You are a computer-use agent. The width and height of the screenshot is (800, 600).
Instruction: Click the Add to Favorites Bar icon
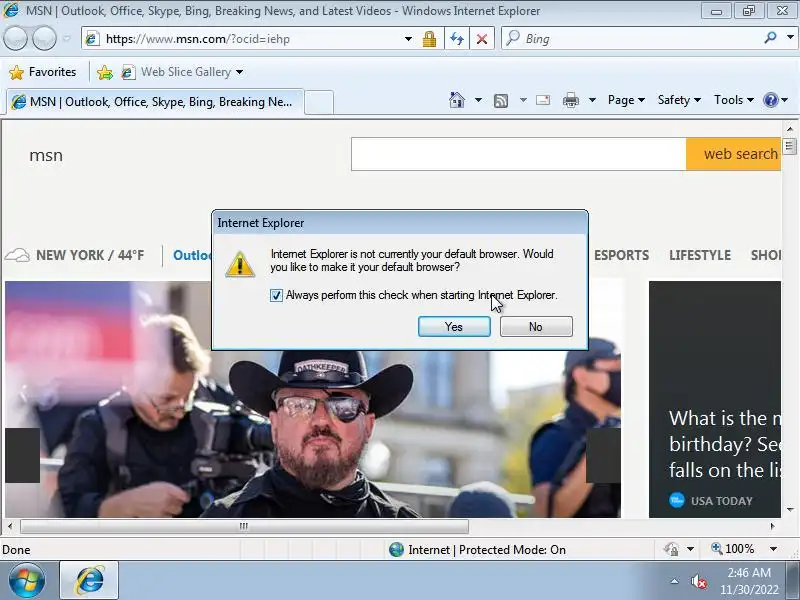105,72
